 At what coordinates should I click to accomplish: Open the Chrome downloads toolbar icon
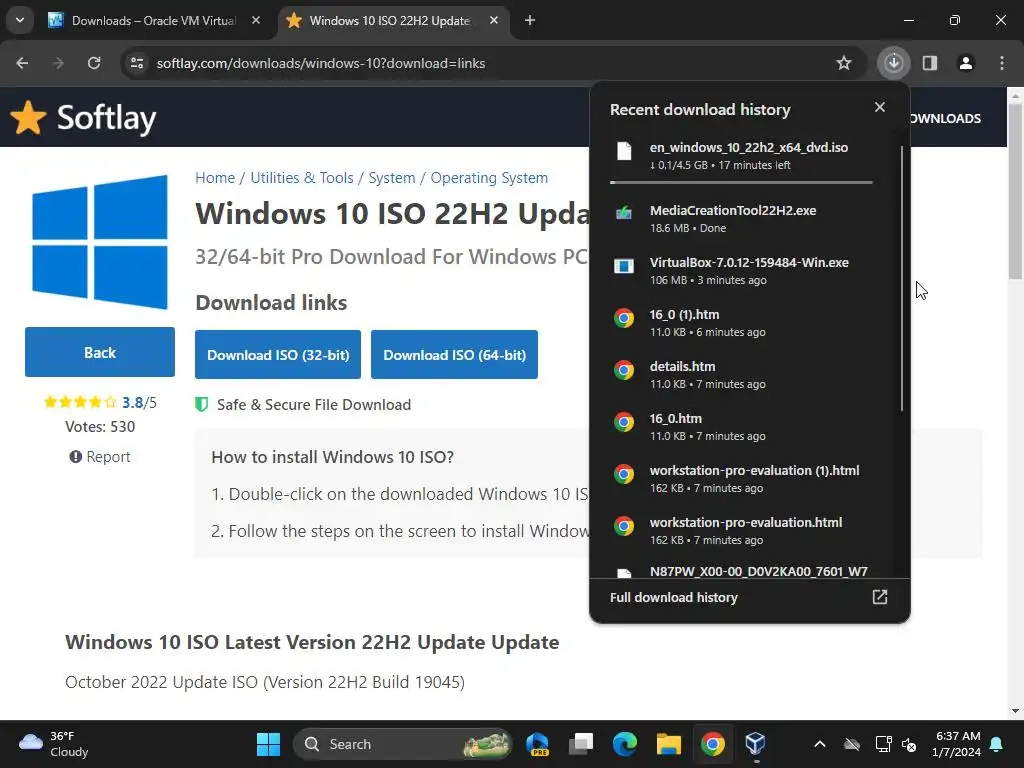(x=893, y=63)
